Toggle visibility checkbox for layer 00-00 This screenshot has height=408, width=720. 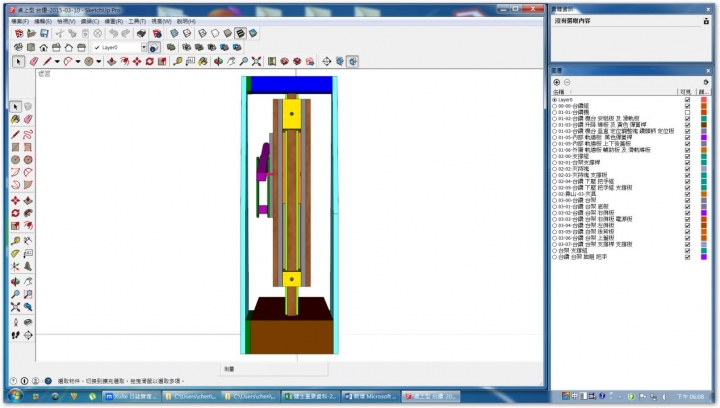pyautogui.click(x=687, y=105)
